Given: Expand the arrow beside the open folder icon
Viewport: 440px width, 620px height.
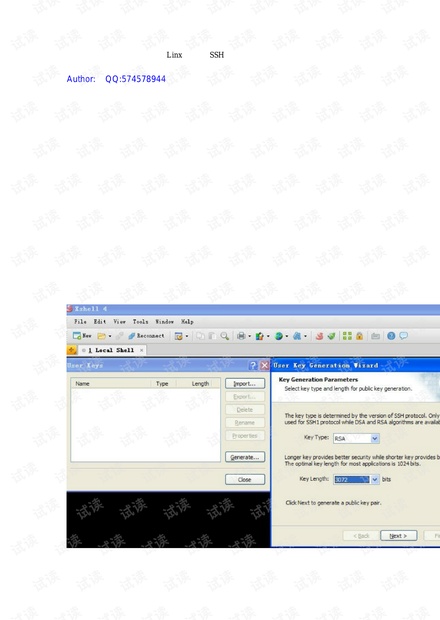Looking at the screenshot, I should pyautogui.click(x=110, y=336).
